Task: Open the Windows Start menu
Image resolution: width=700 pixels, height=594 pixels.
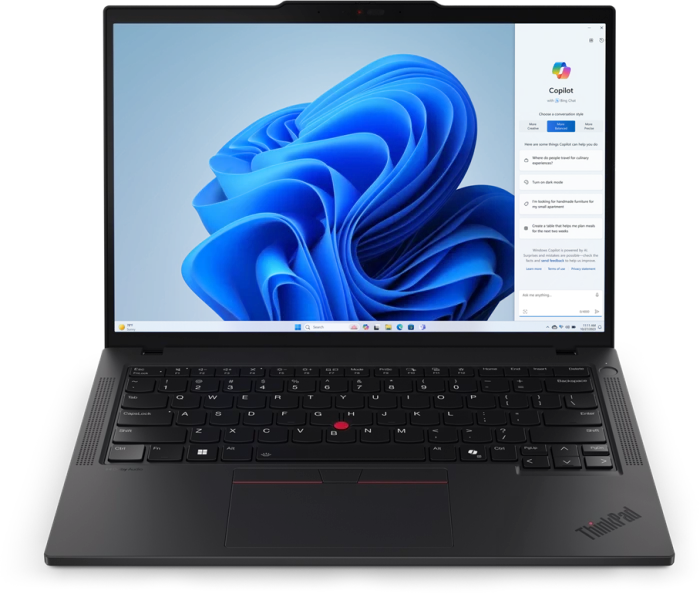Action: pyautogui.click(x=298, y=327)
